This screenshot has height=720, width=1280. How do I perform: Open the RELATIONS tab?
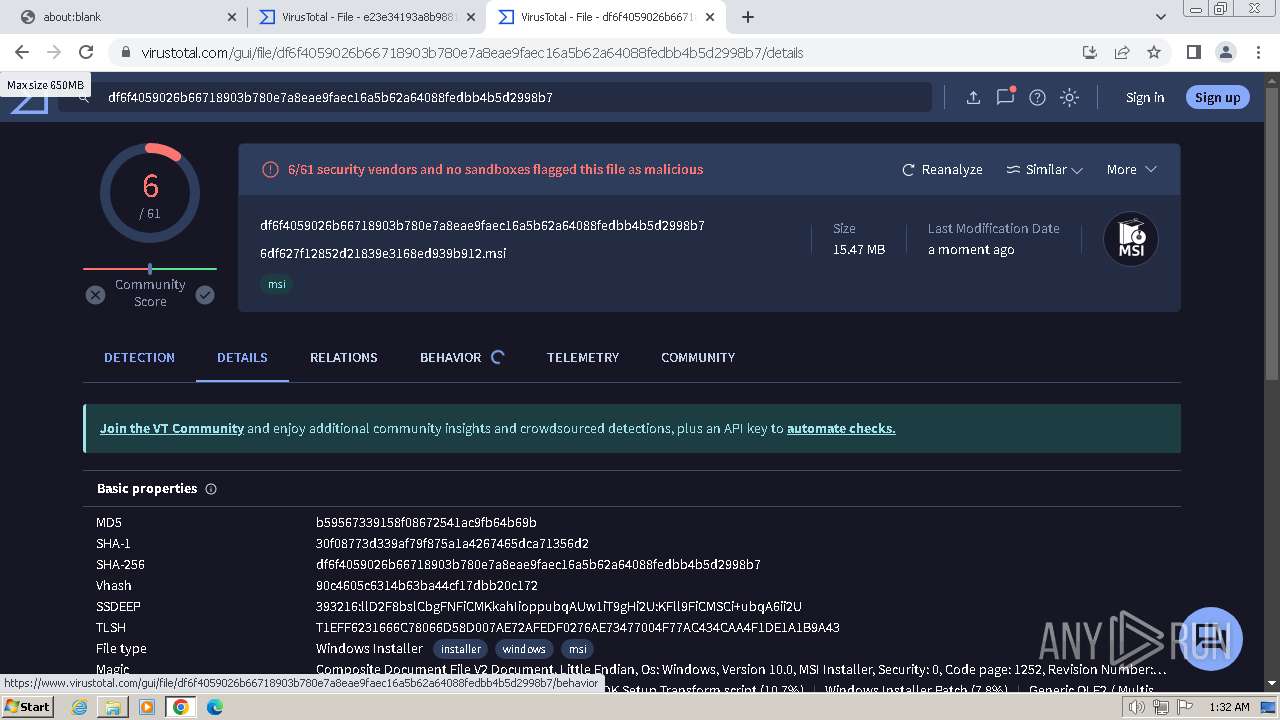coord(343,357)
